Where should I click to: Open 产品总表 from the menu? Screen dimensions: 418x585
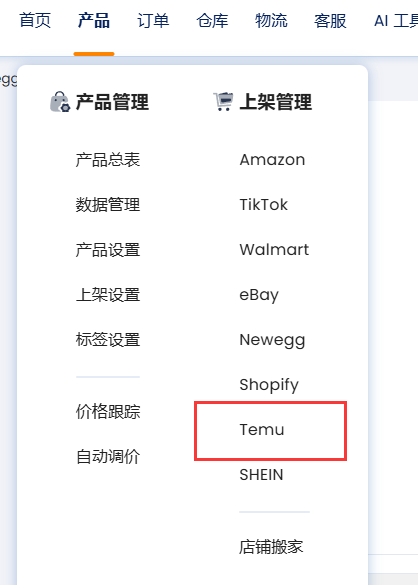pyautogui.click(x=108, y=160)
